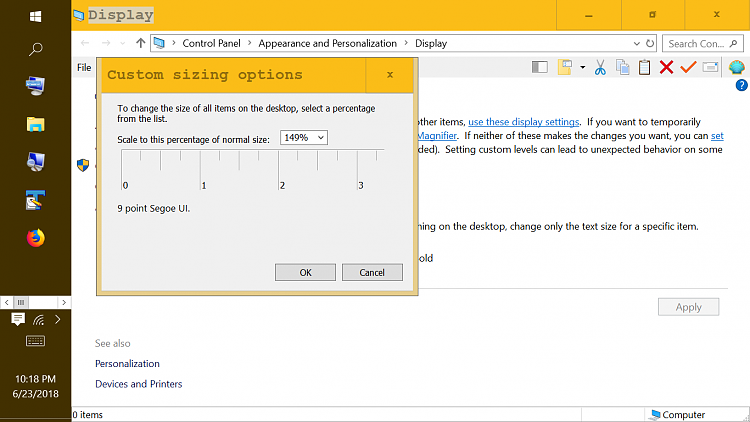This screenshot has height=422, width=750.
Task: Click the Search Control Panel field
Action: pyautogui.click(x=703, y=44)
